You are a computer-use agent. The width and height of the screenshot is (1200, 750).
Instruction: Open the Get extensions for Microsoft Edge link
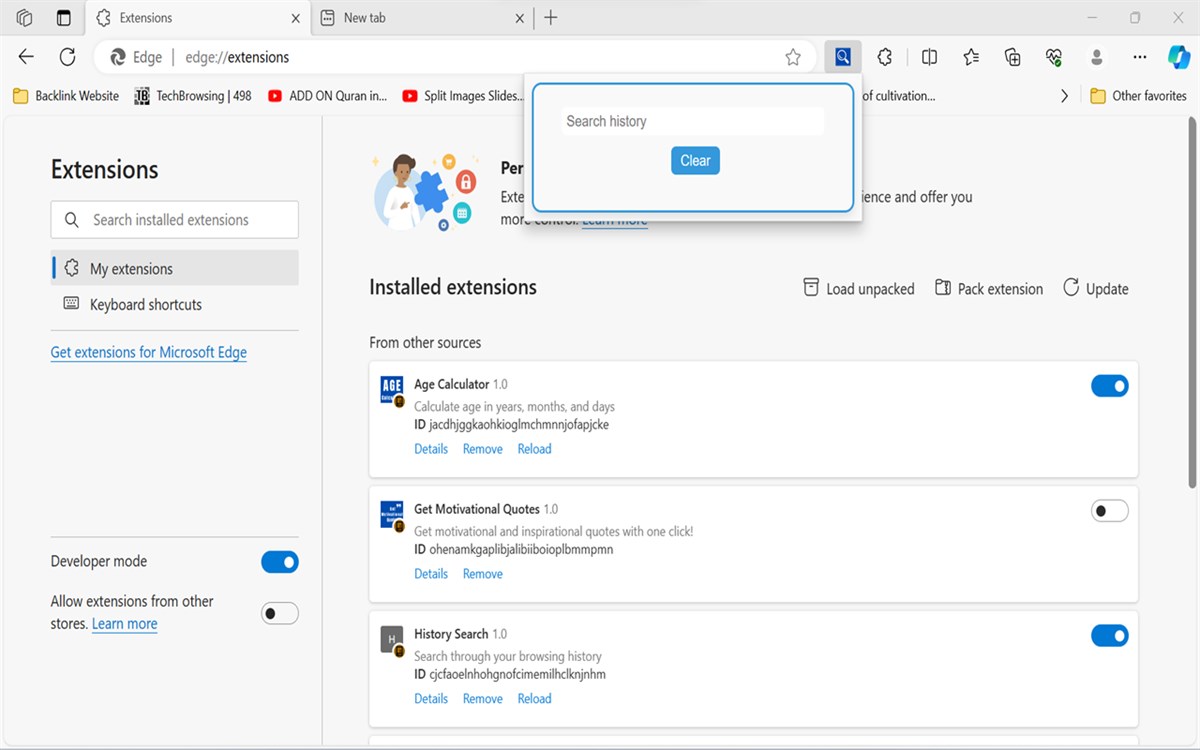coord(149,352)
